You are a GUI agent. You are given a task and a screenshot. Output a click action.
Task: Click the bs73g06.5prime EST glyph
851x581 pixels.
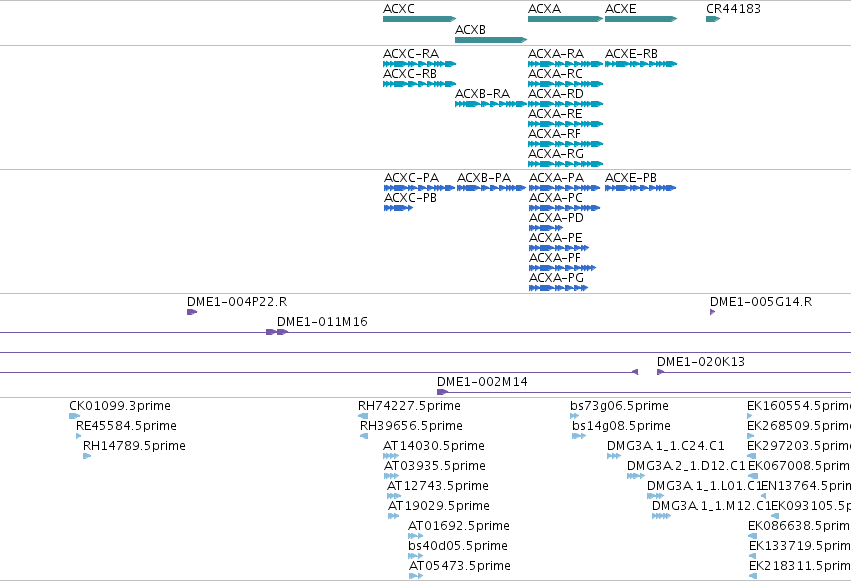[575, 416]
